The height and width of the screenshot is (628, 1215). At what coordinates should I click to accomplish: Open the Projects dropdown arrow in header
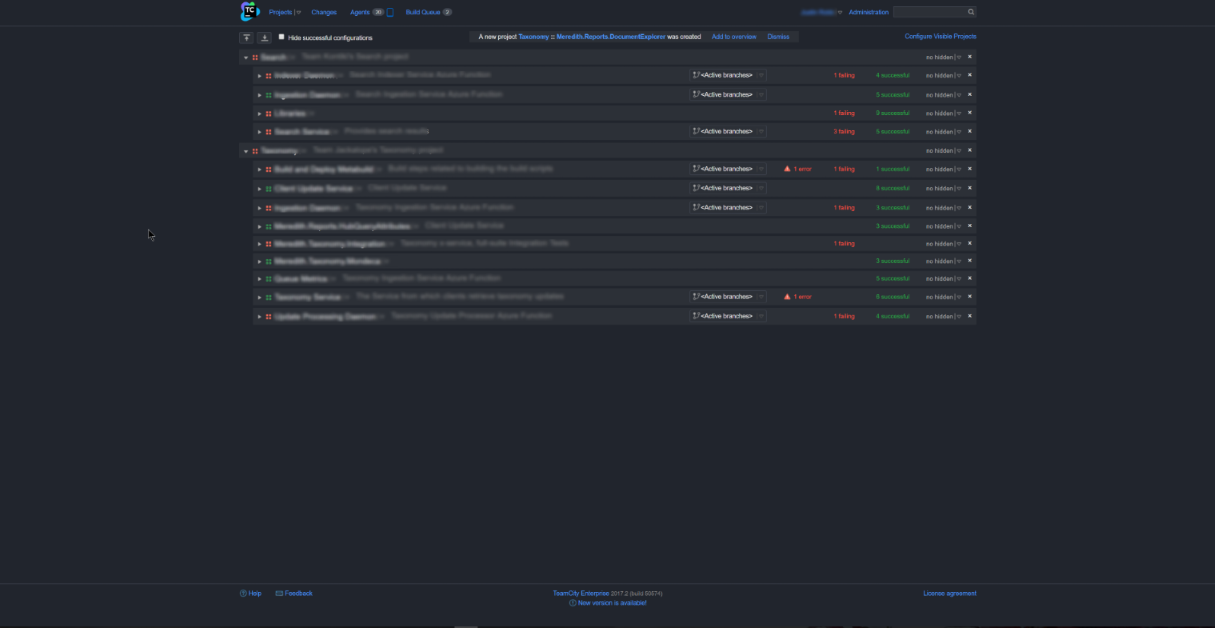coord(298,12)
